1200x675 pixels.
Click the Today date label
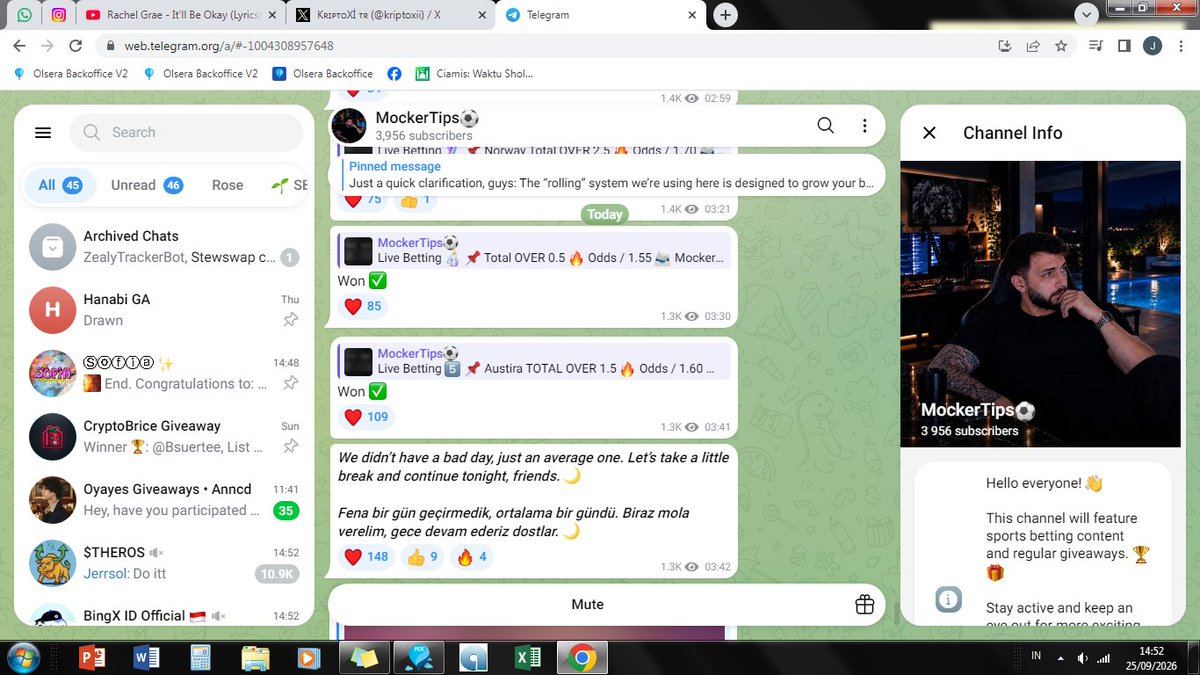tap(604, 214)
